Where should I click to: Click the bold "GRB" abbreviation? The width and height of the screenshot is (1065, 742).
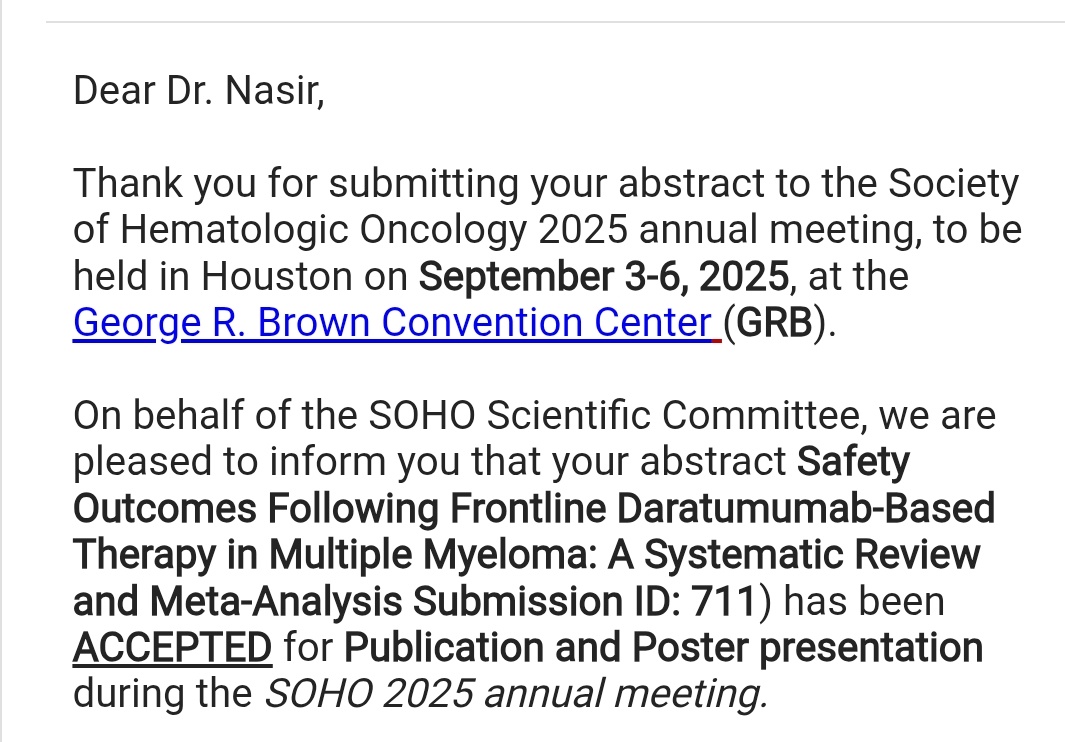click(x=774, y=322)
